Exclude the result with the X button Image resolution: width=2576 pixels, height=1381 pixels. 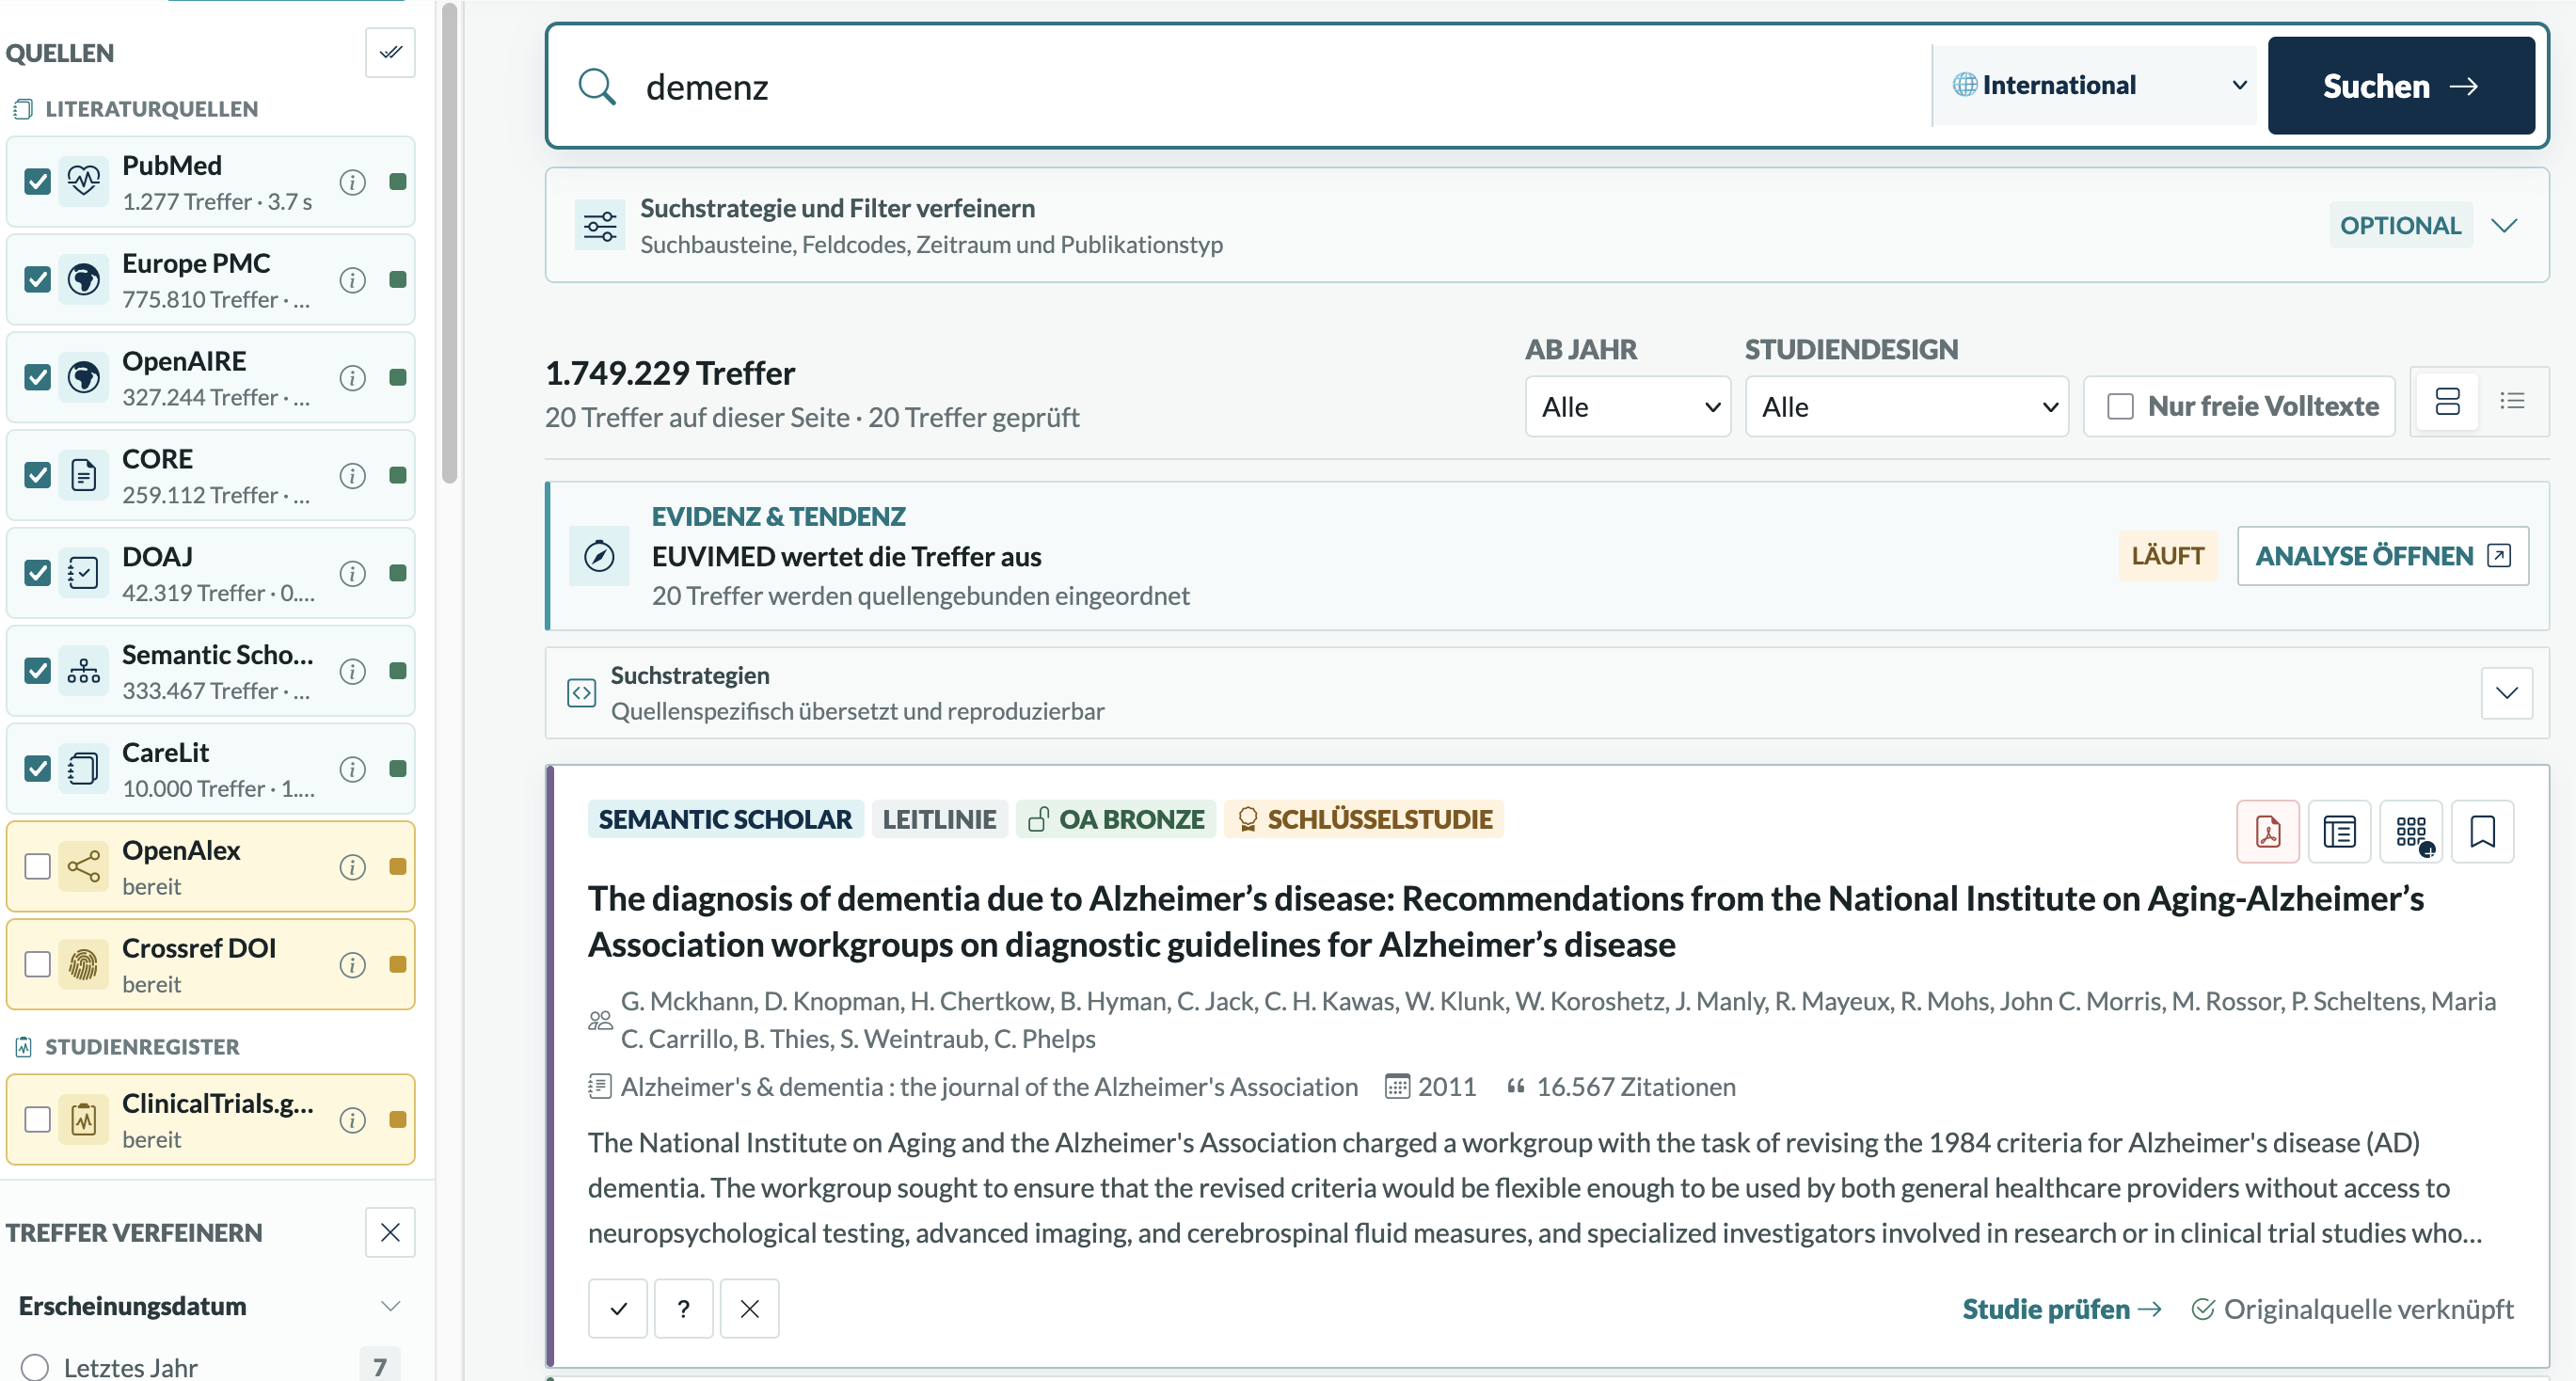750,1308
